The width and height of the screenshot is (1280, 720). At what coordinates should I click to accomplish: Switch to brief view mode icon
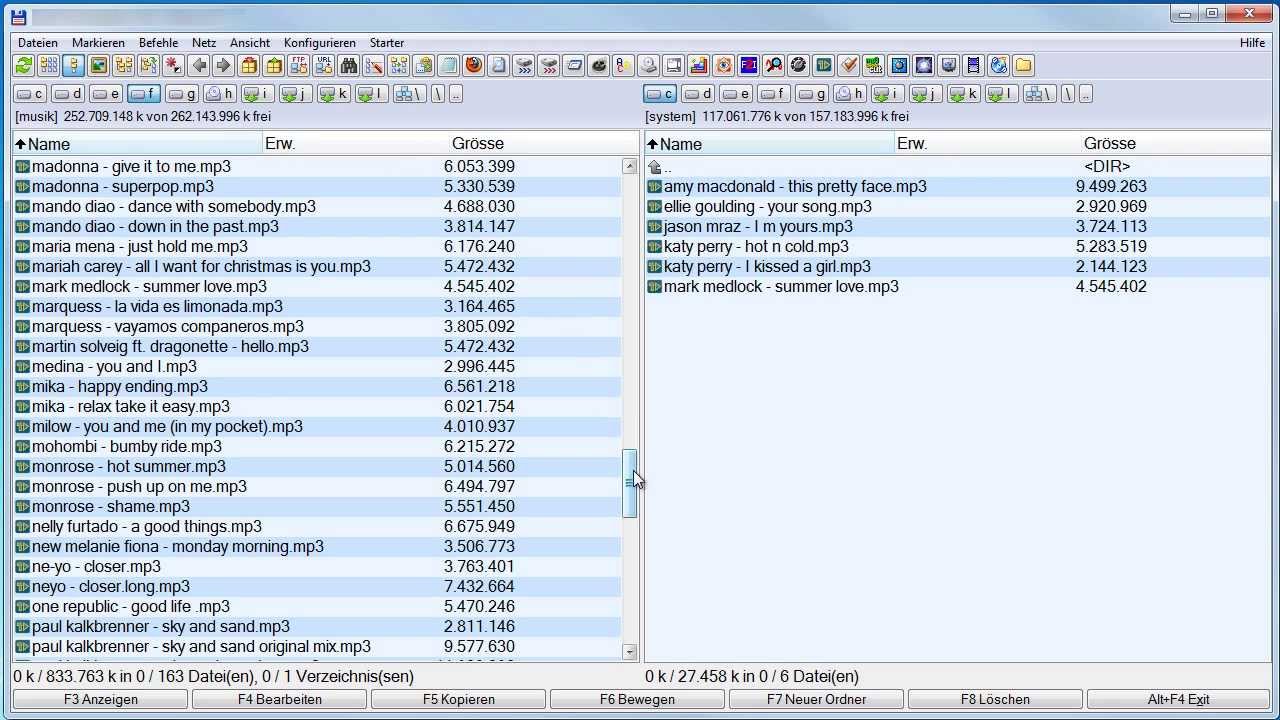pos(49,65)
